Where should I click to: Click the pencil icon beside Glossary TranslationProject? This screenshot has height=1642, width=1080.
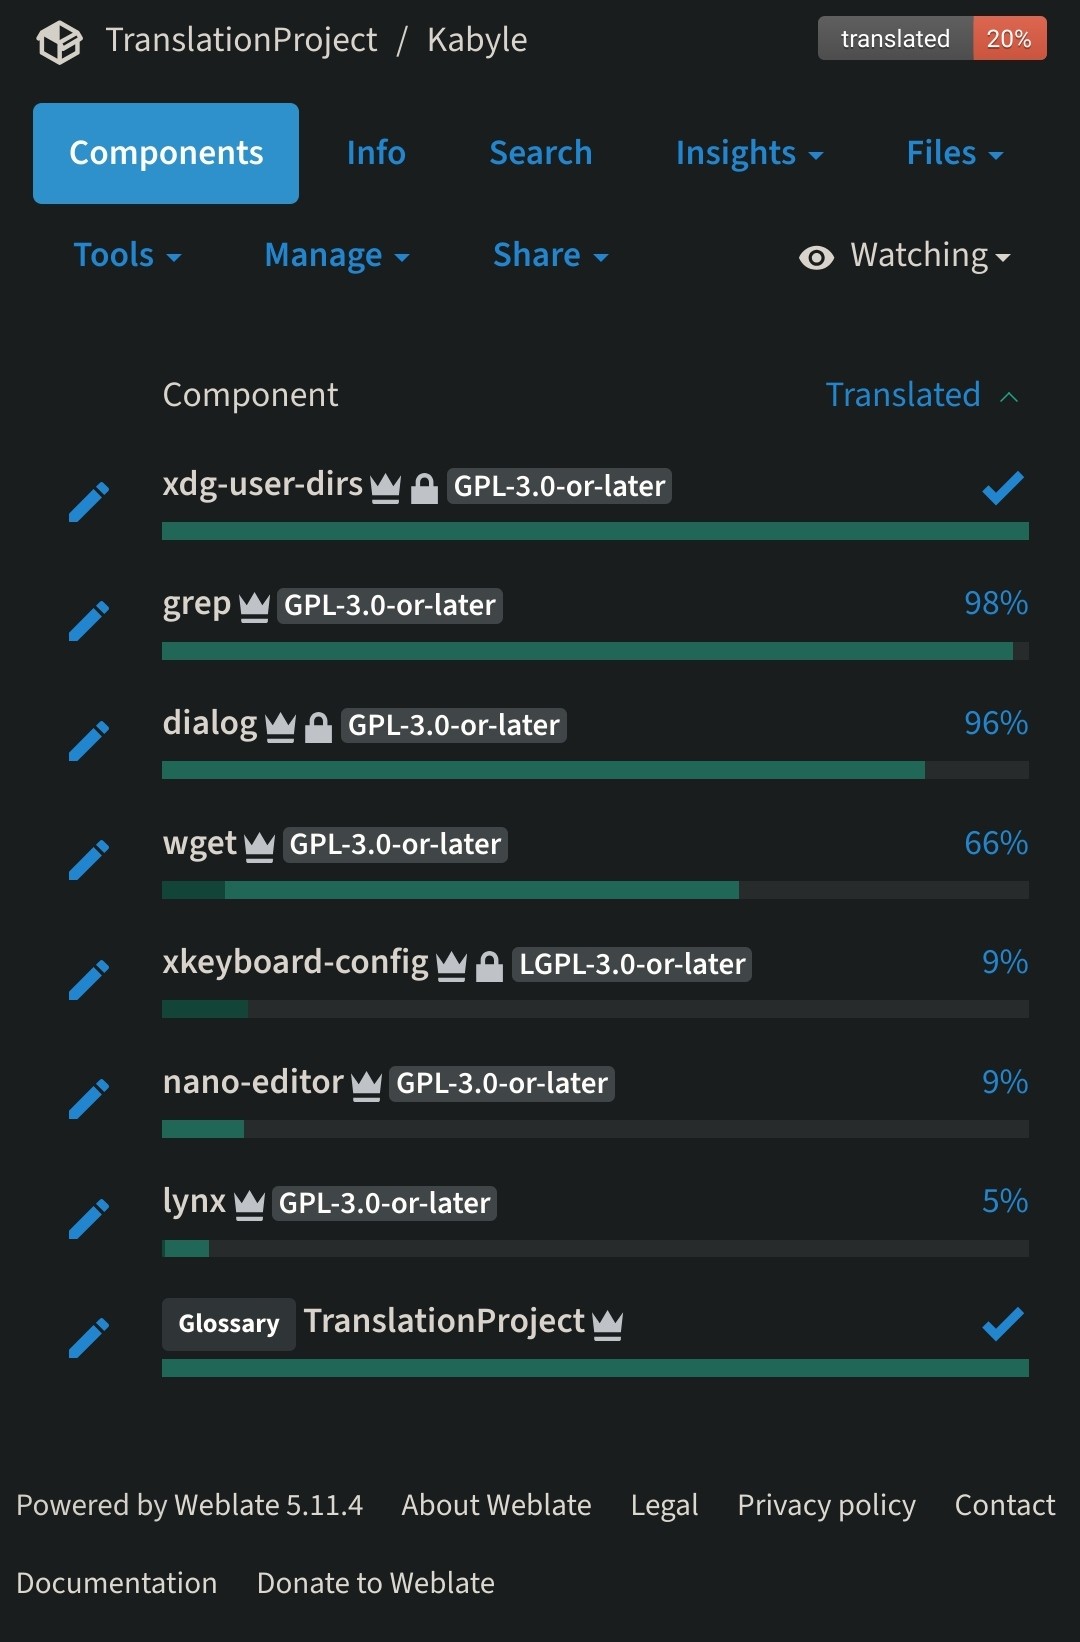89,1338
